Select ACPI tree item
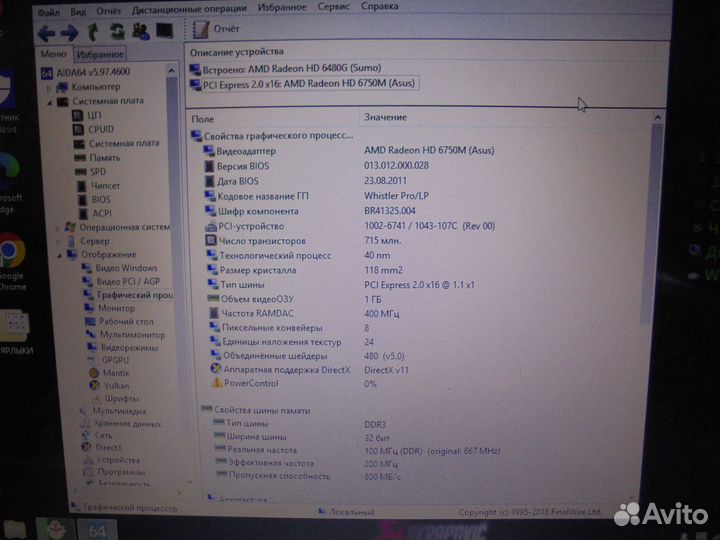 click(95, 213)
